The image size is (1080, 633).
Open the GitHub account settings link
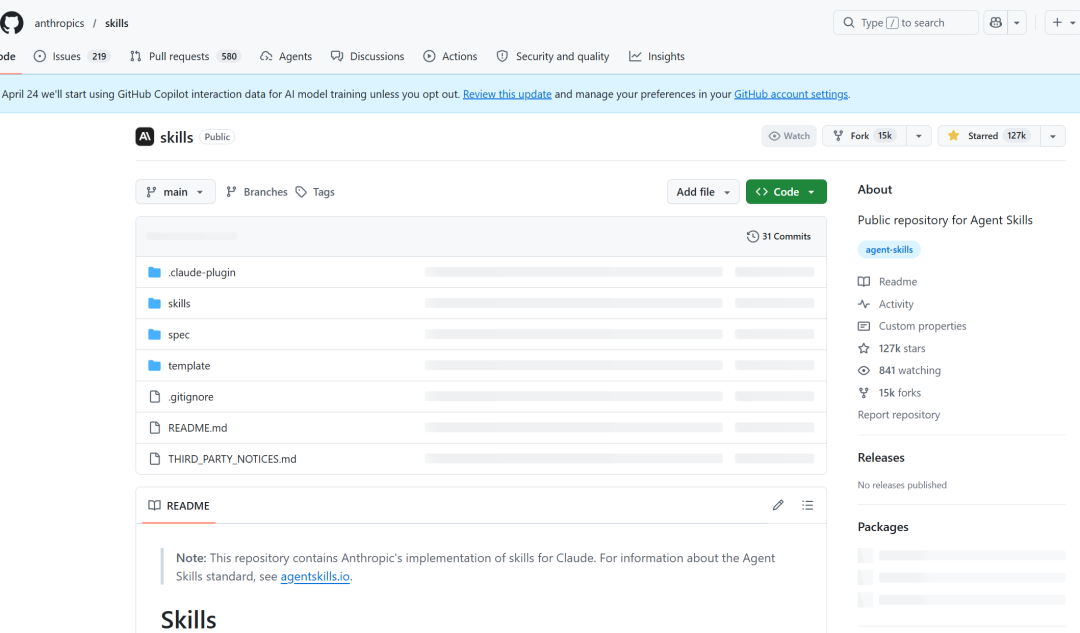(791, 94)
